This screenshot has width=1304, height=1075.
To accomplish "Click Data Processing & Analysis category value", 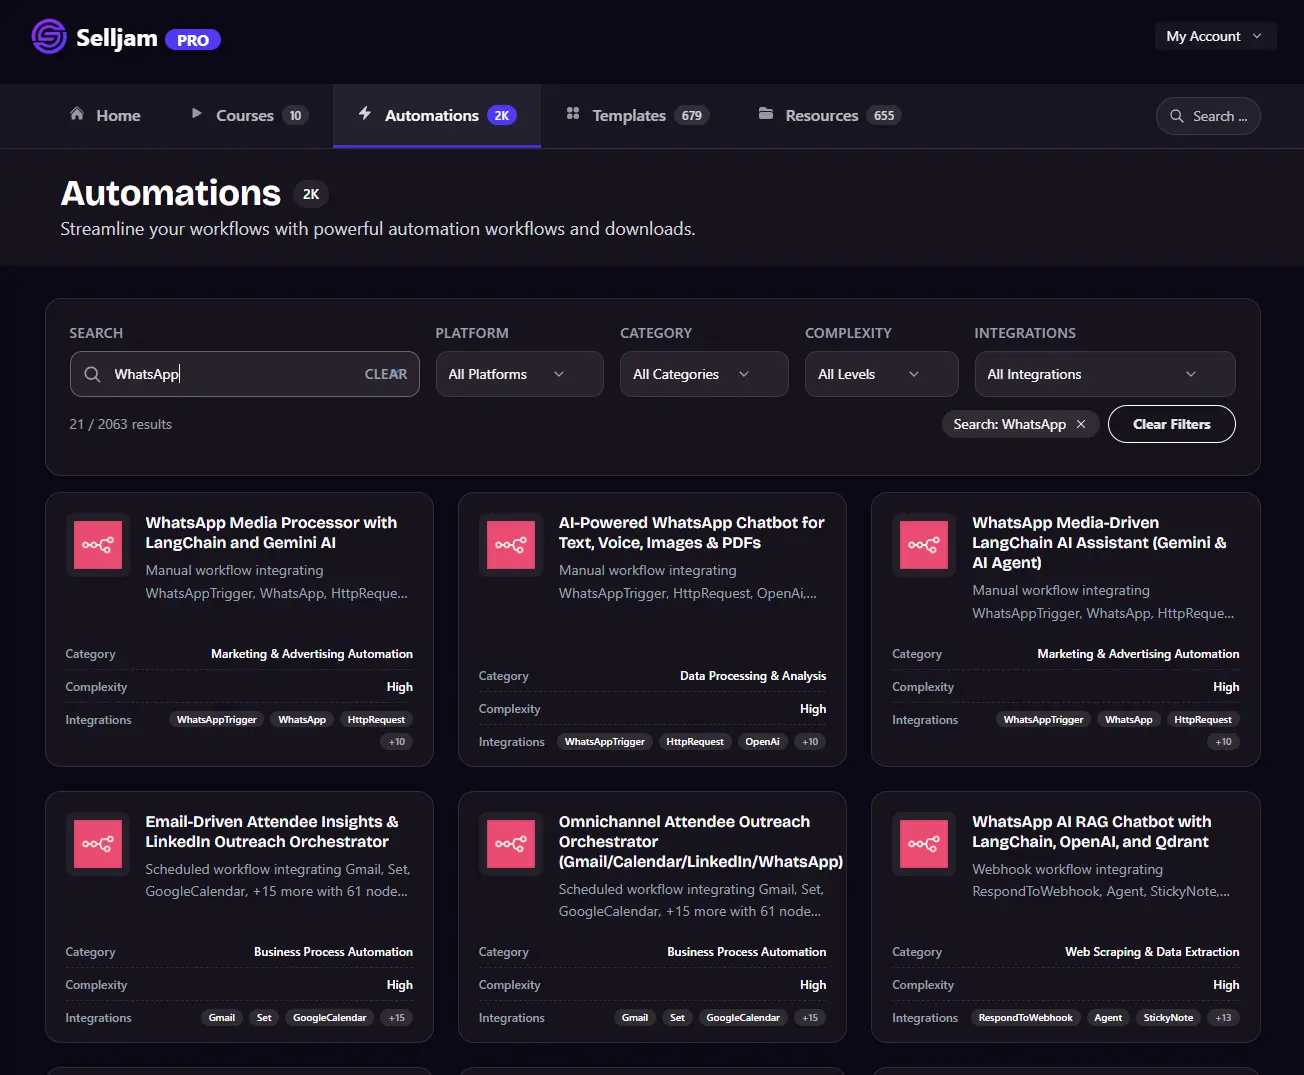I will point(753,676).
